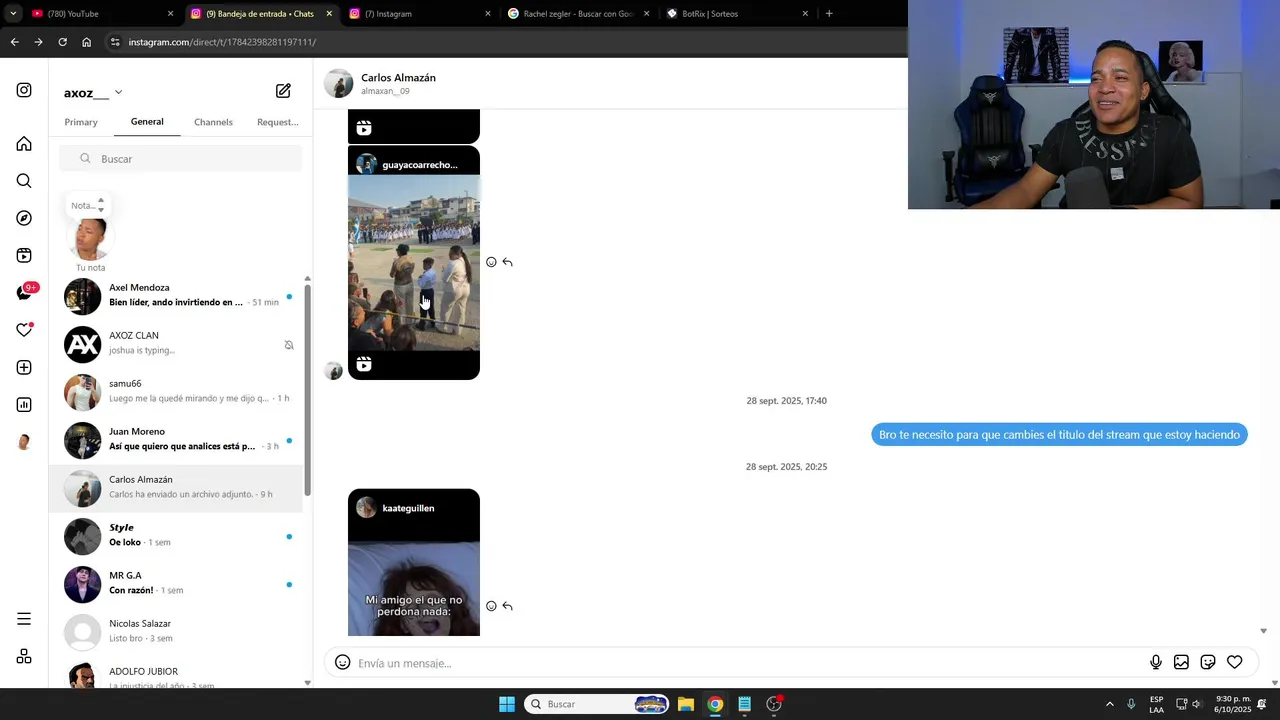Reply to the guayacoarrecho reel with arrow icon
Screen dimensions: 1280x720
(x=507, y=262)
